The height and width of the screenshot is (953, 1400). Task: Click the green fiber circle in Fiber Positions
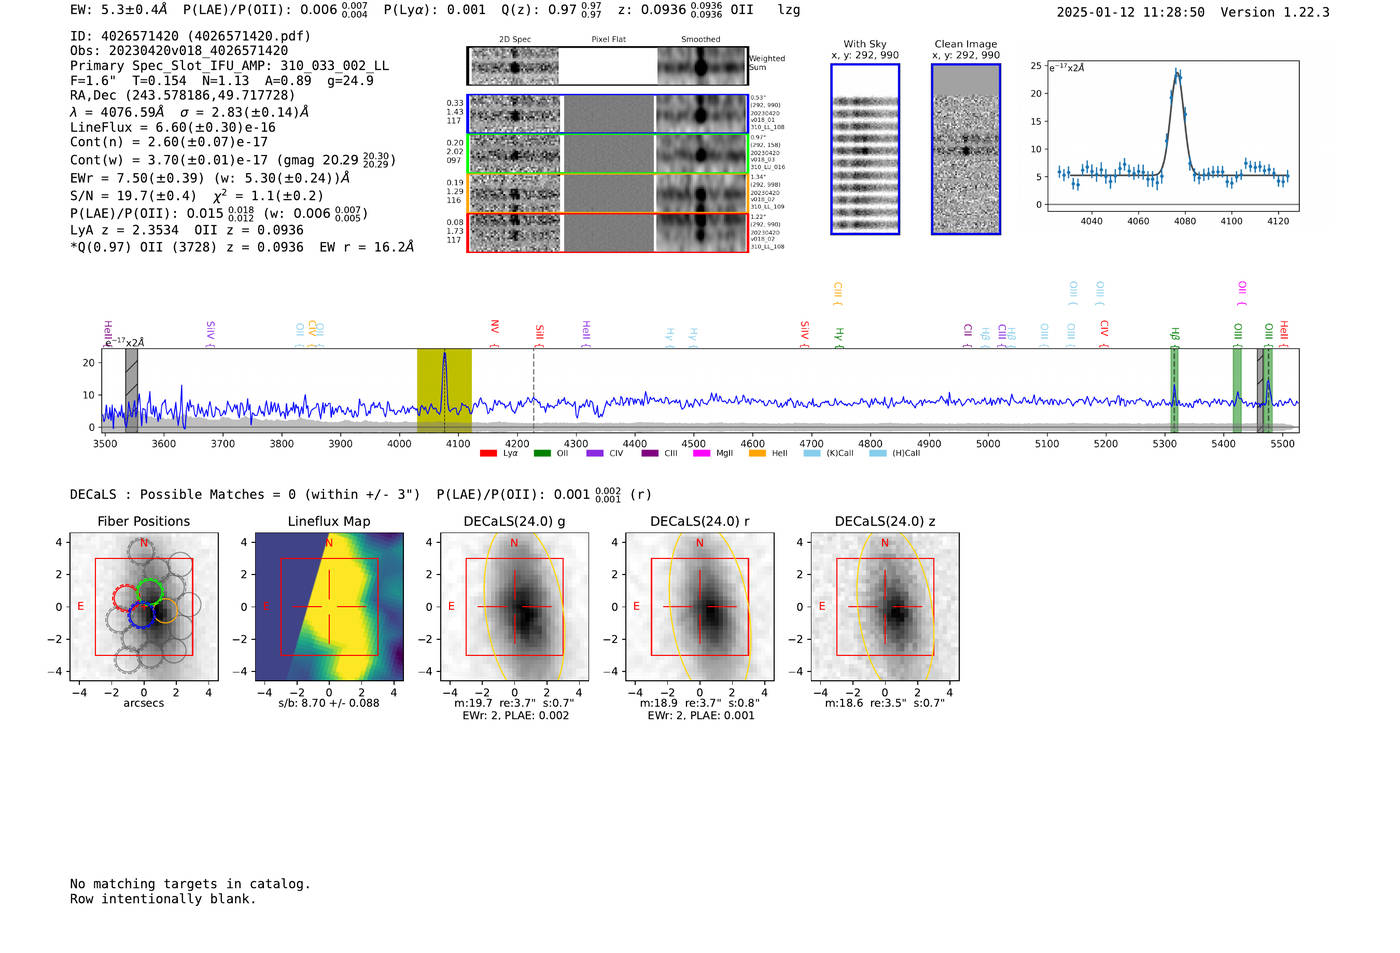click(x=150, y=590)
